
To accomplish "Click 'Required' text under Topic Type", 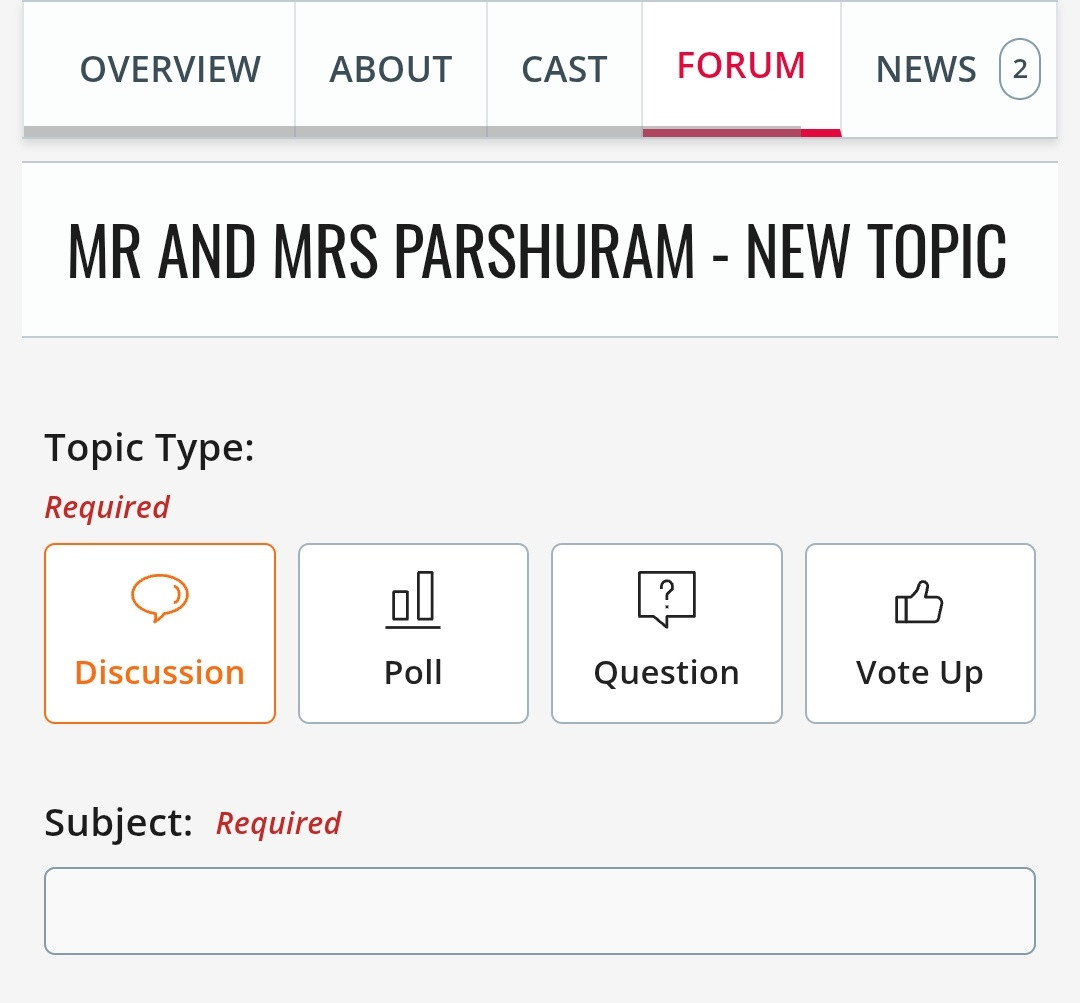I will pos(107,507).
